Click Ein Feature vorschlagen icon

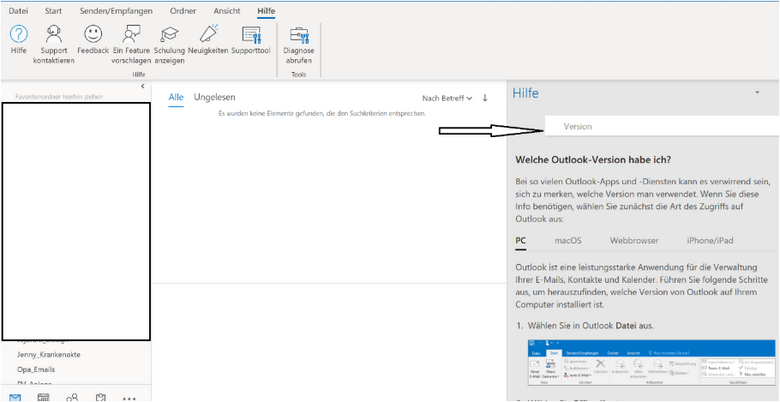131,34
